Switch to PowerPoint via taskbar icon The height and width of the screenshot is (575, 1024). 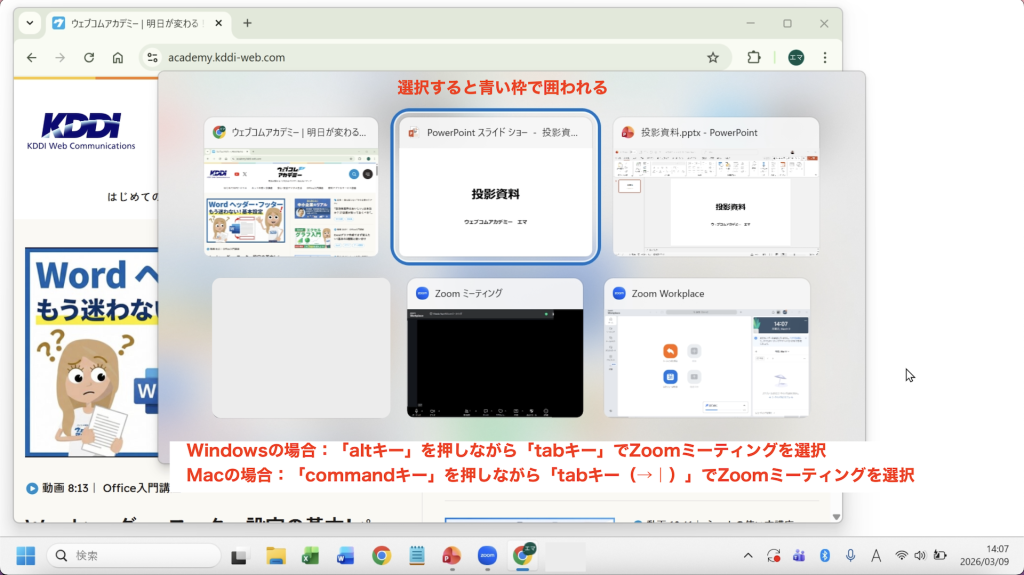pyautogui.click(x=451, y=556)
